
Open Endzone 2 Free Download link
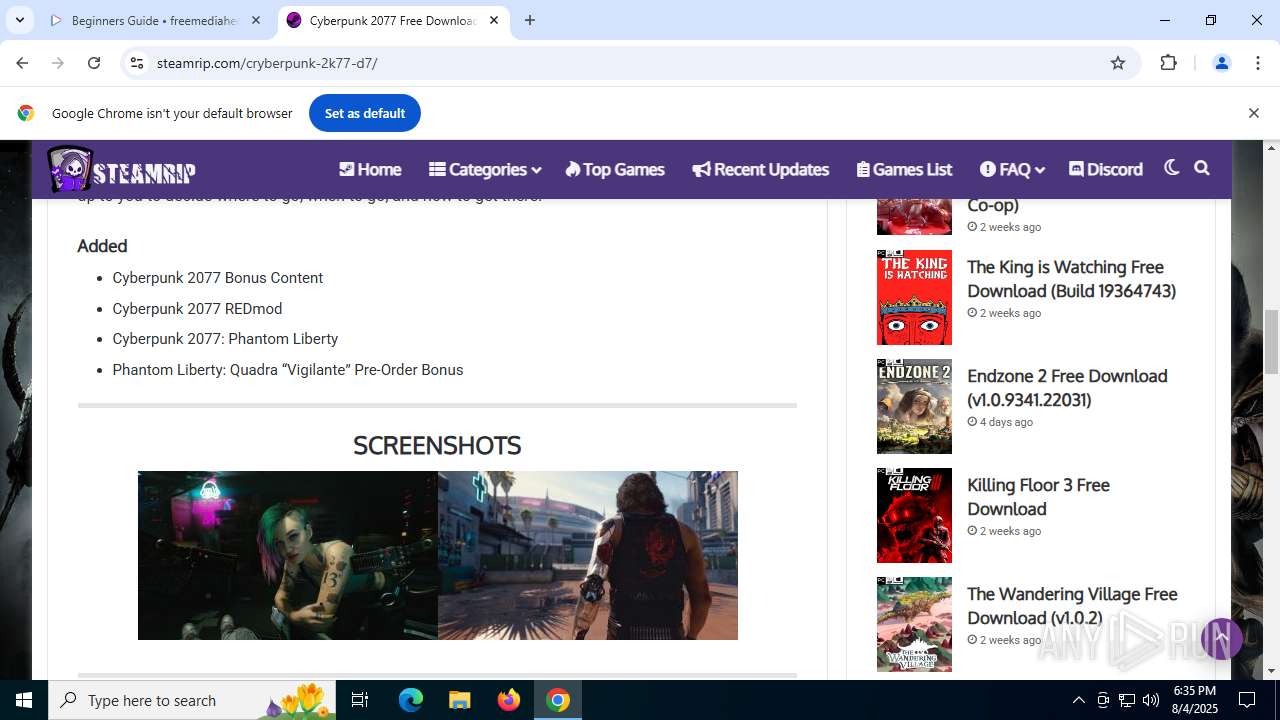pos(1067,388)
